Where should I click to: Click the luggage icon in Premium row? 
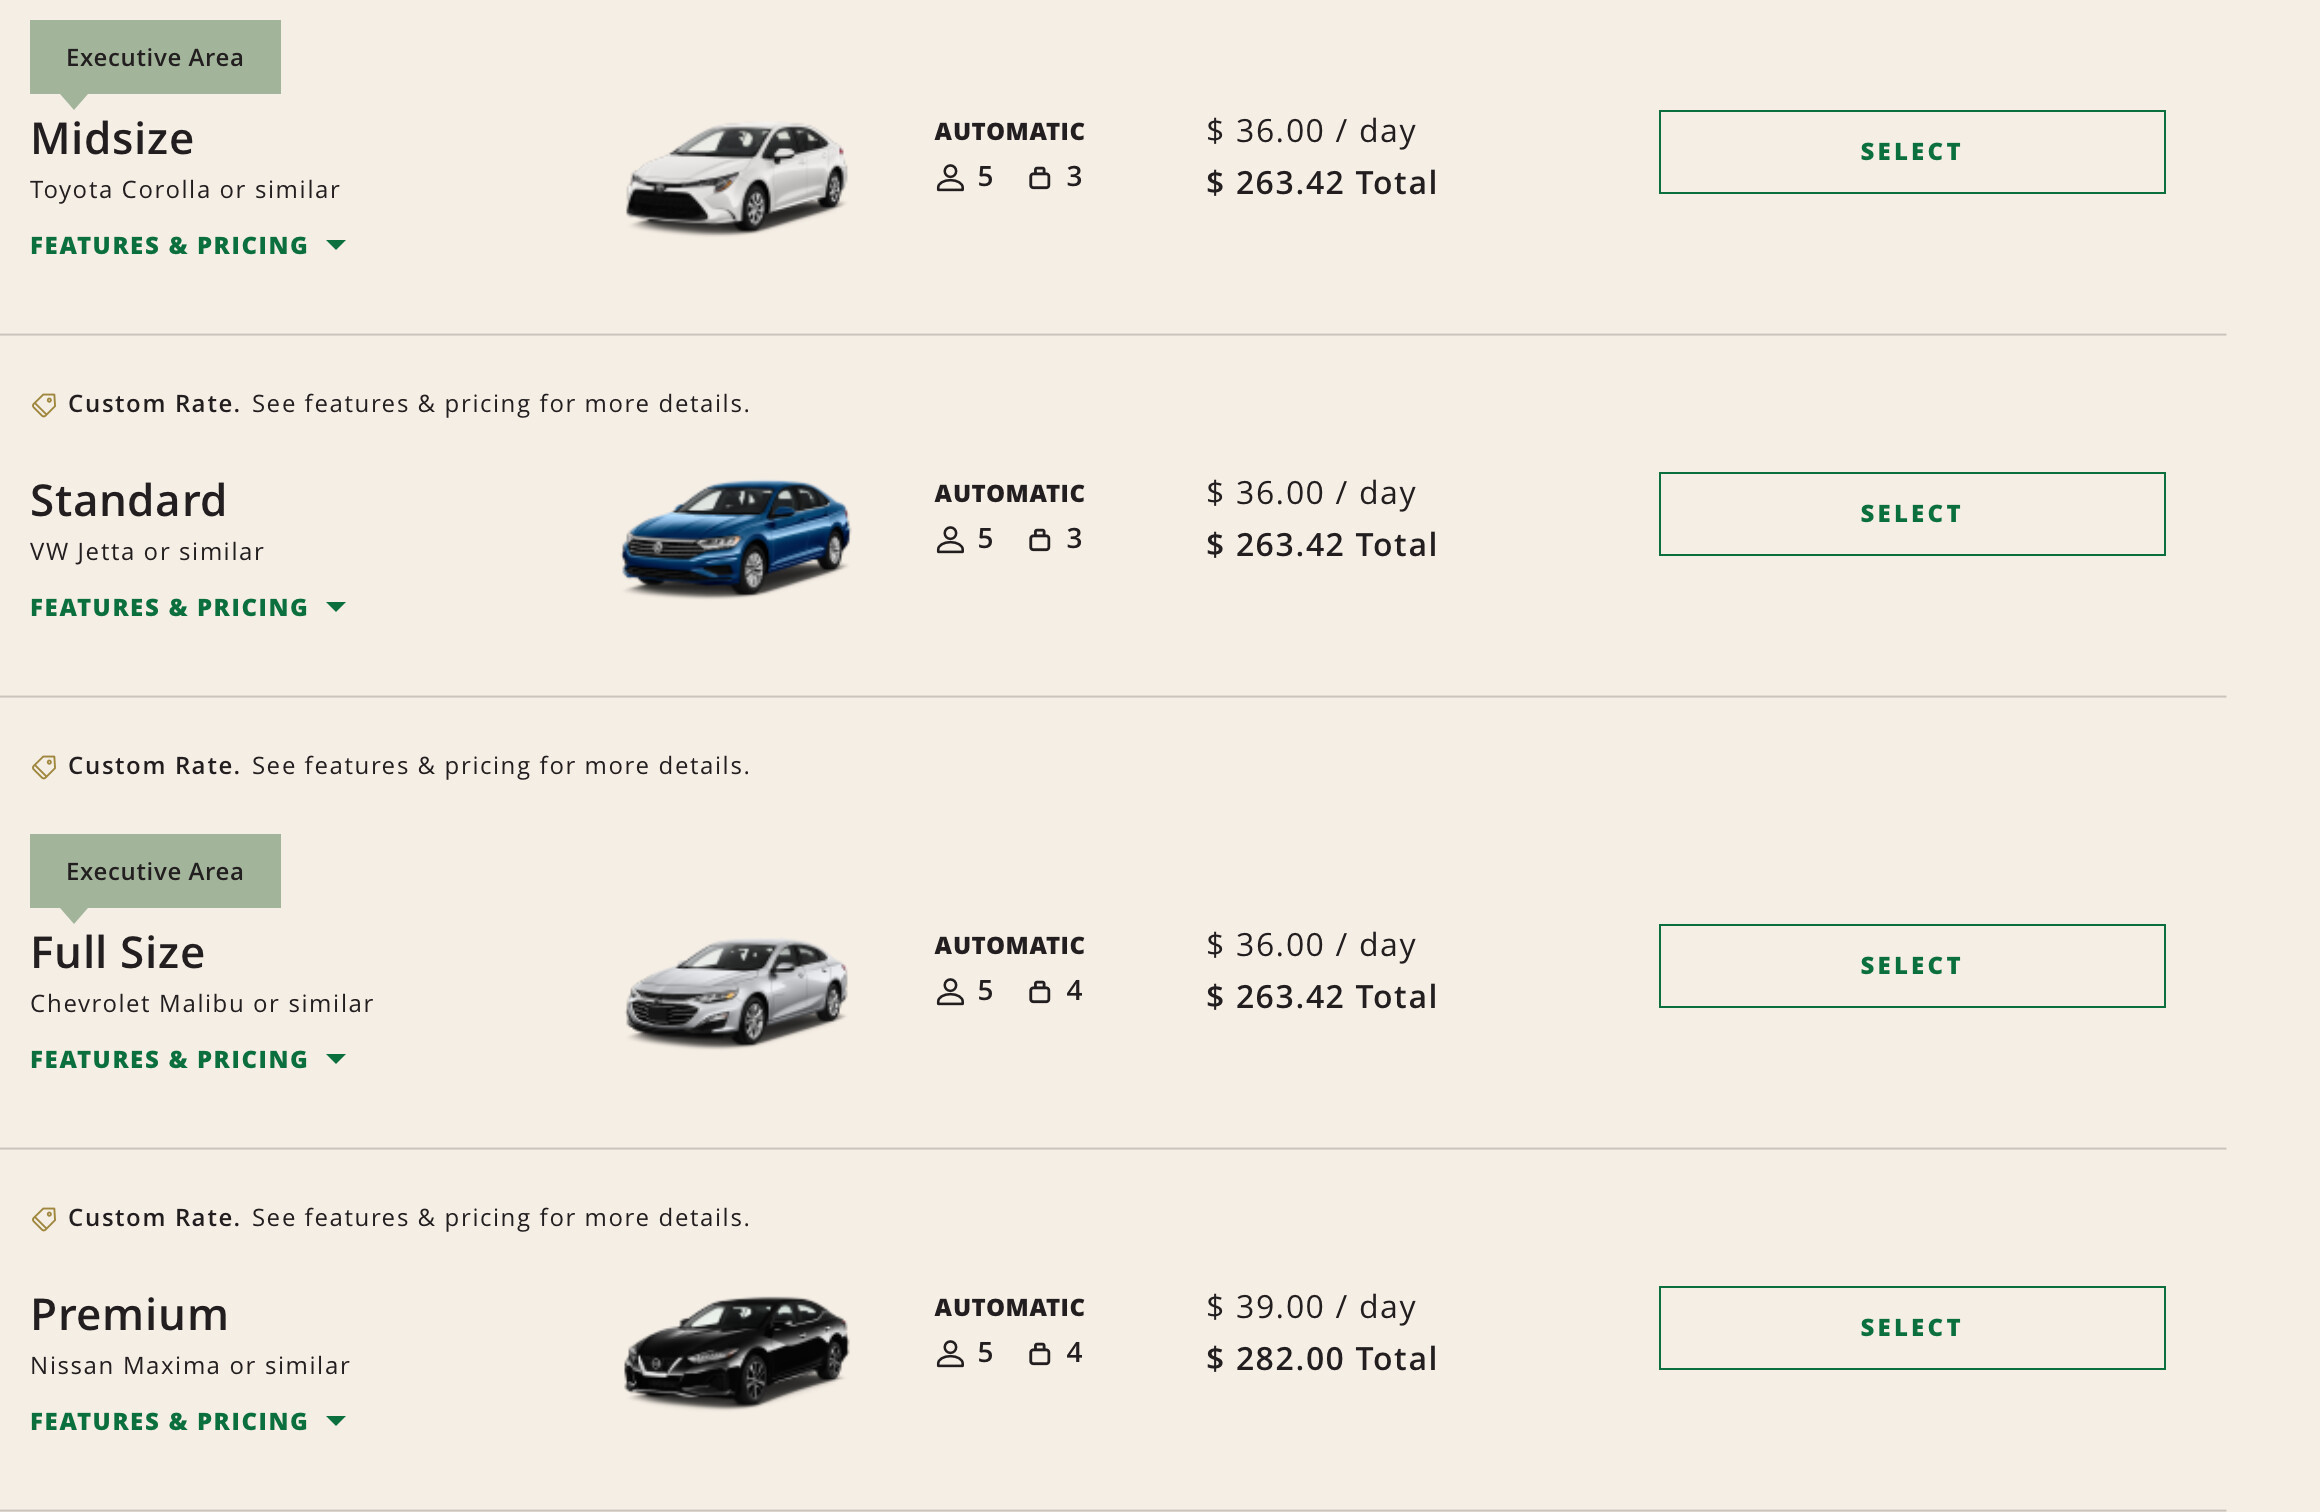pyautogui.click(x=1040, y=1354)
